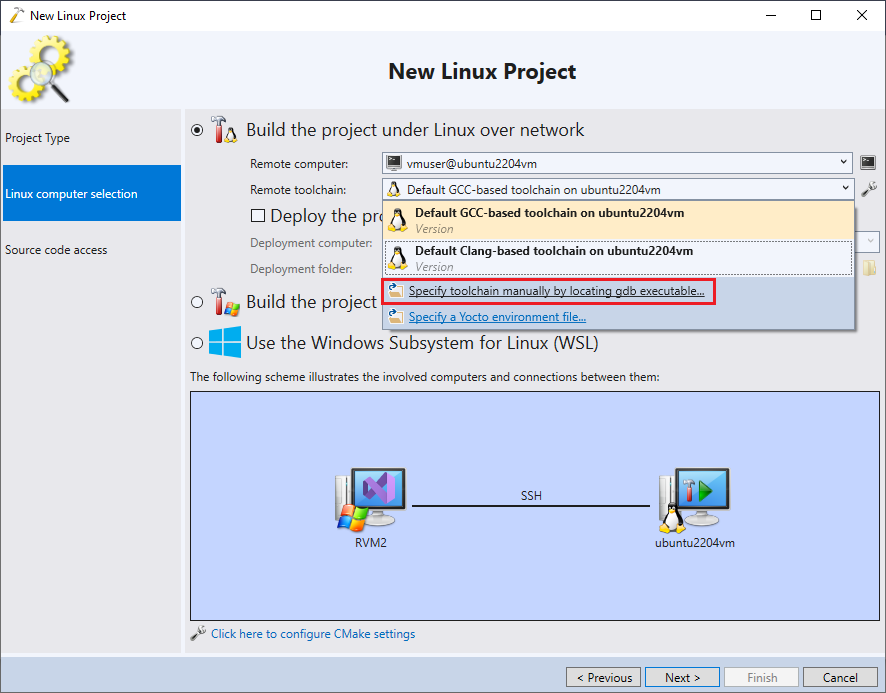The width and height of the screenshot is (886, 693).
Task: Select Use the Windows Subsystem for Linux radio
Action: pyautogui.click(x=197, y=343)
